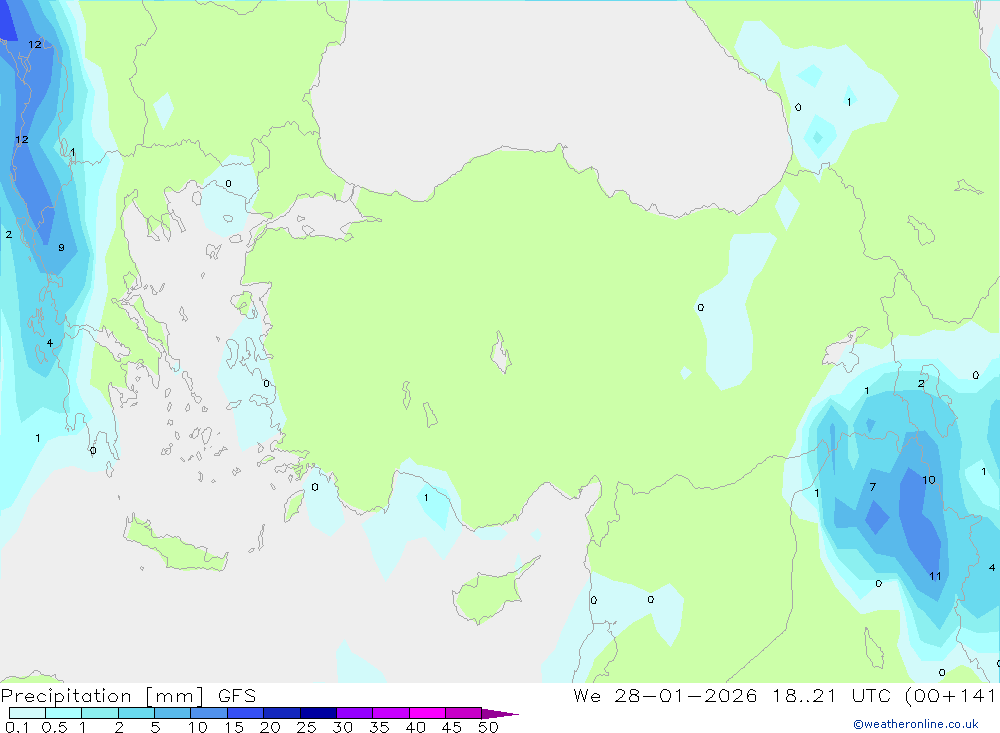Select the 40–45 mm magenta legend box

click(x=427, y=713)
